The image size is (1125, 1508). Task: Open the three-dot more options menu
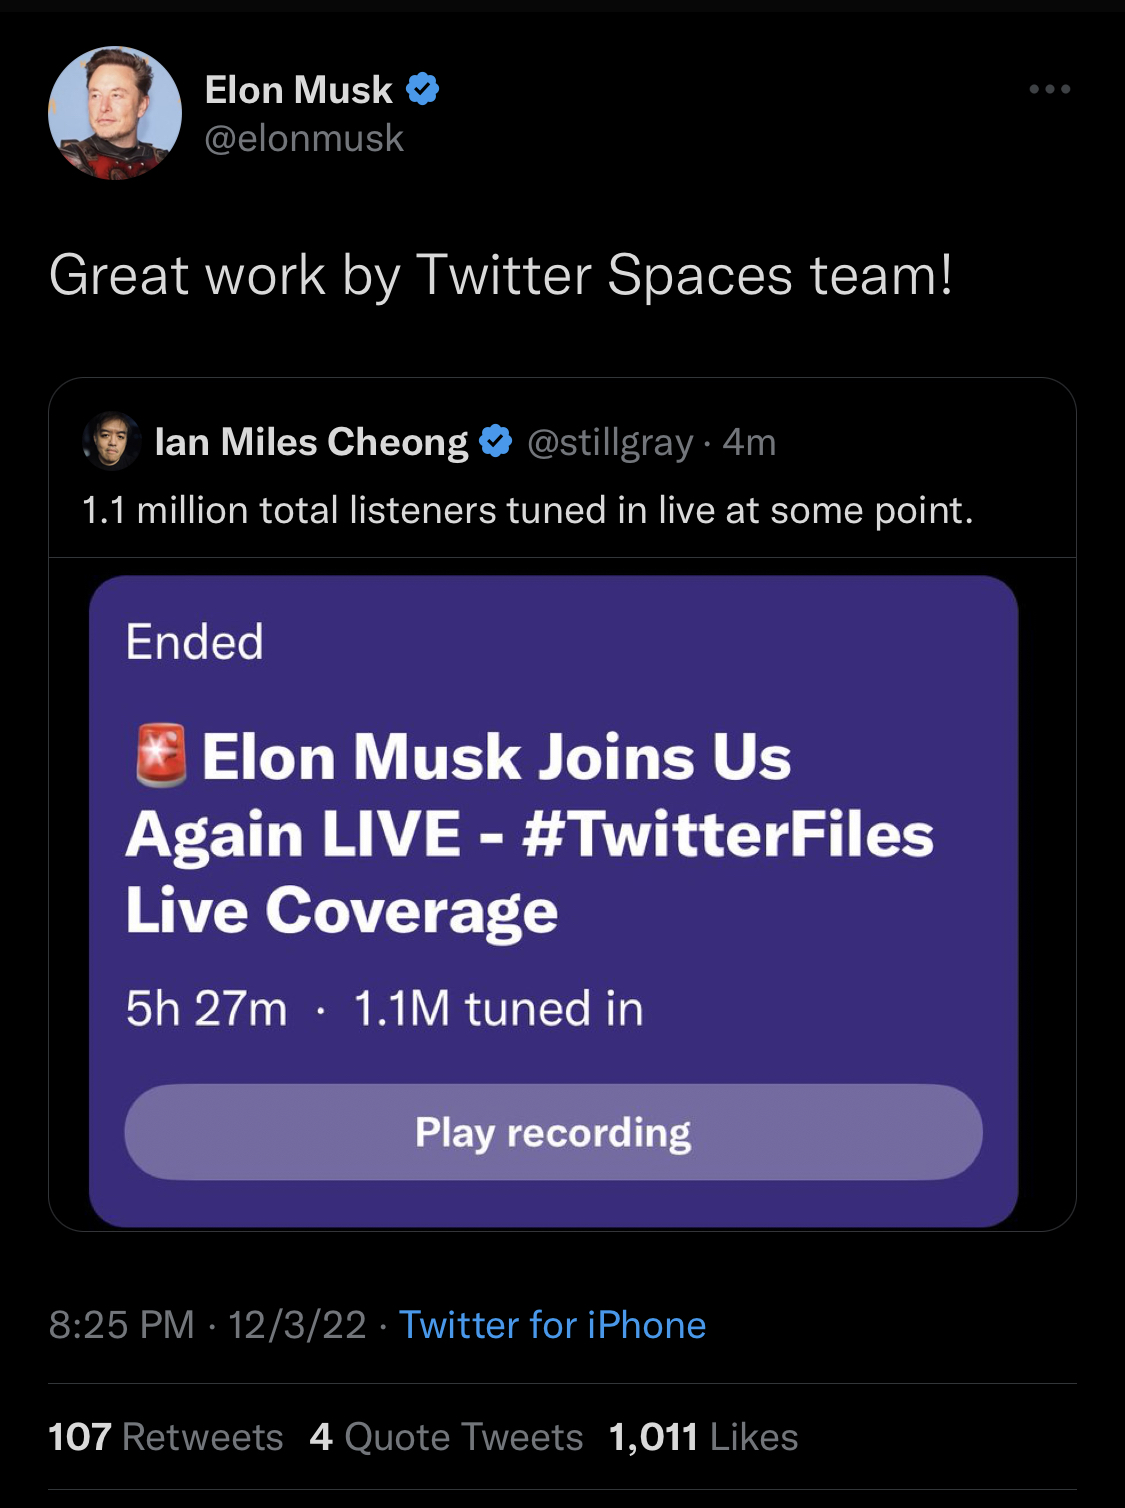click(x=1049, y=90)
